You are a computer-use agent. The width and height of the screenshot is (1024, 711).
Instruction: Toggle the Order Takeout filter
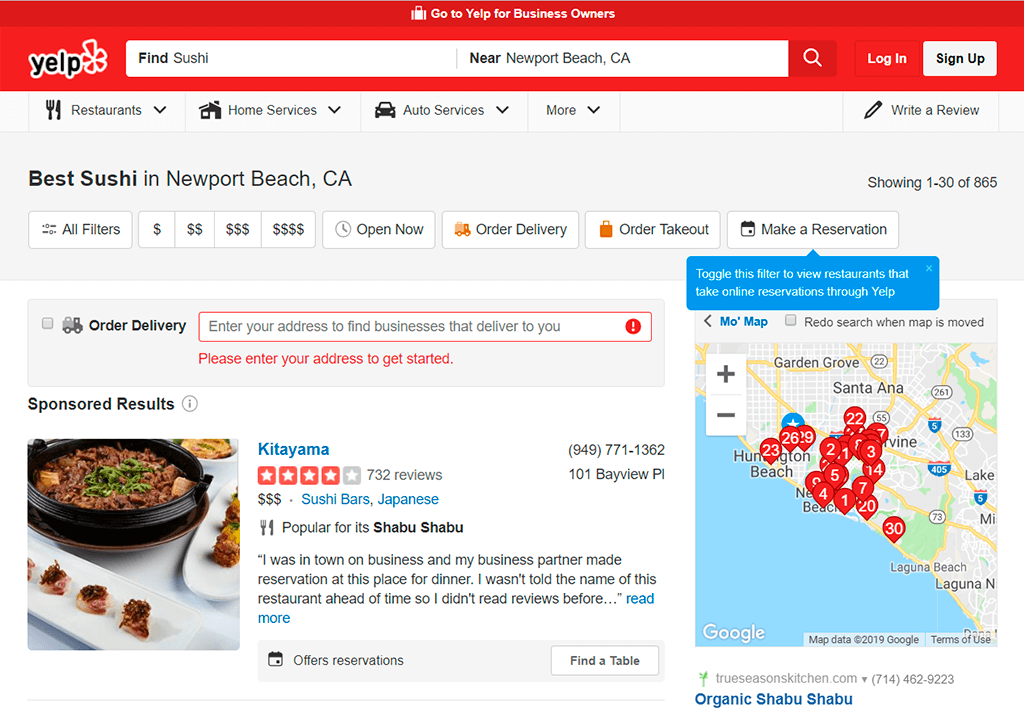point(652,230)
